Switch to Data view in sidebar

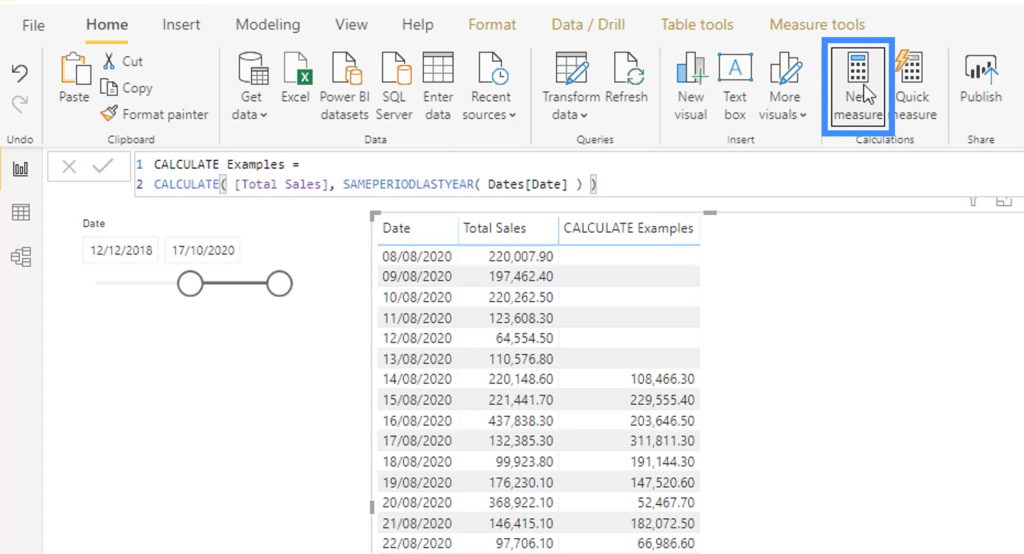click(21, 212)
